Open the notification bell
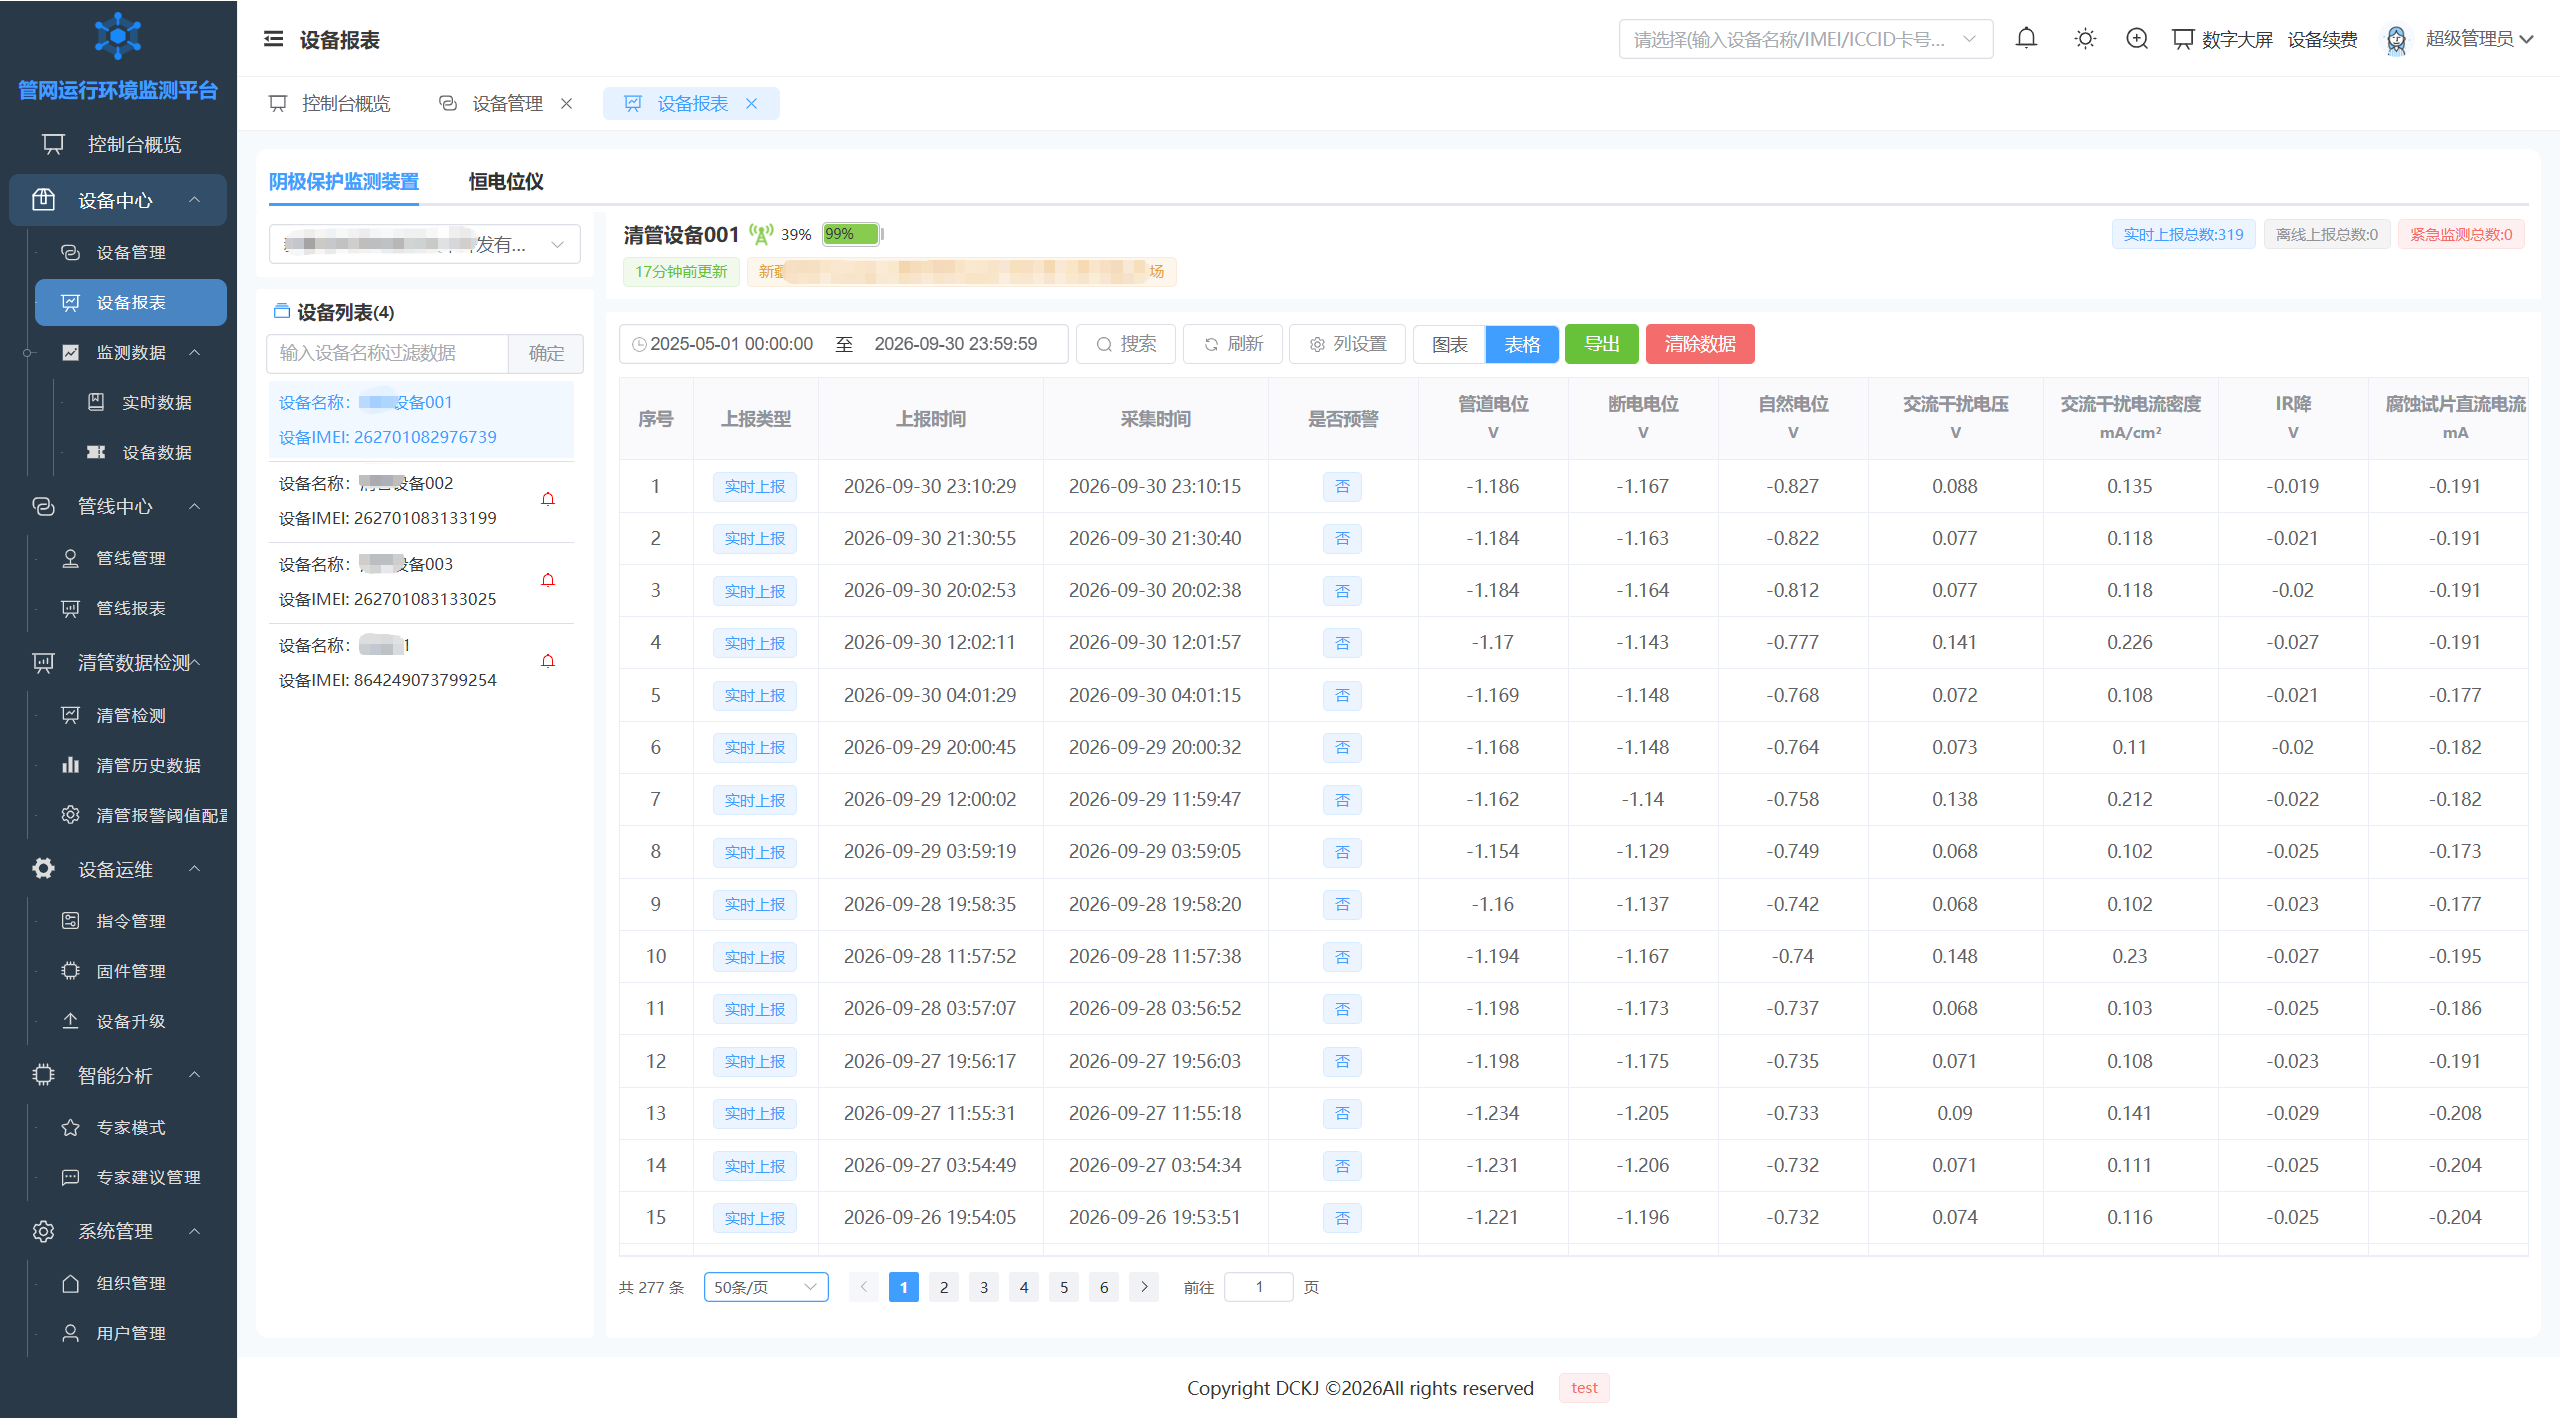 pos(2026,39)
